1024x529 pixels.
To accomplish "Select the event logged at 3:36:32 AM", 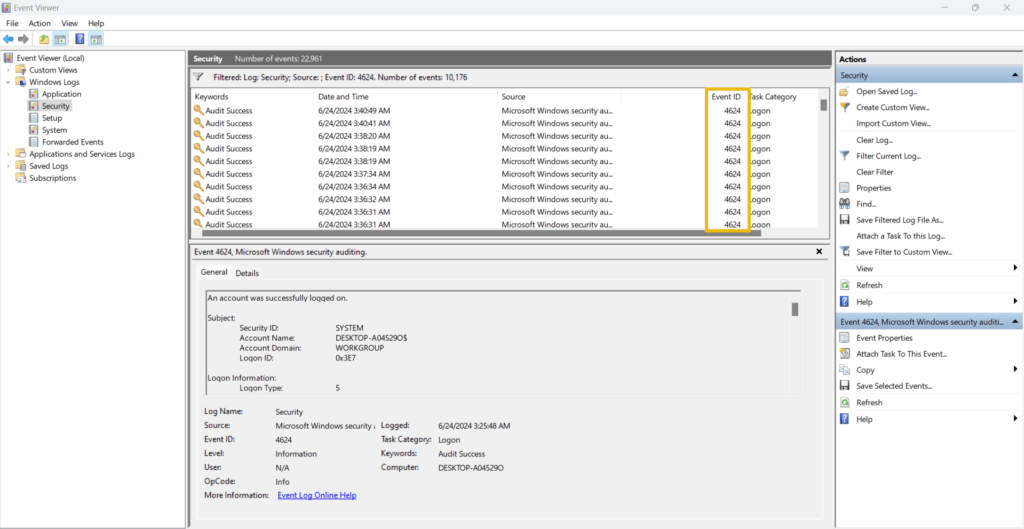I will click(505, 199).
